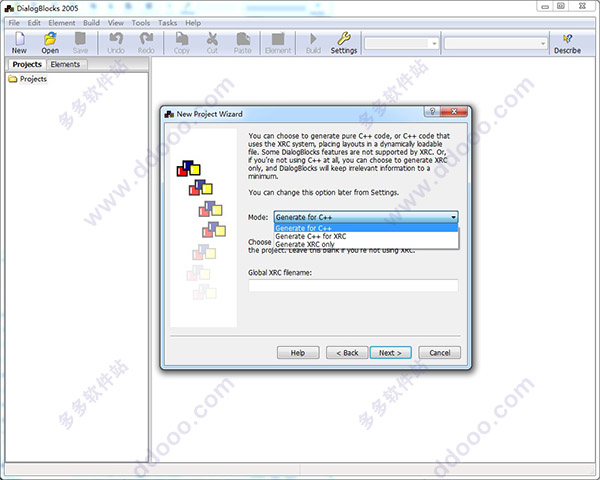Screen dimensions: 600x480
Task: Open the File menu
Action: [14, 23]
